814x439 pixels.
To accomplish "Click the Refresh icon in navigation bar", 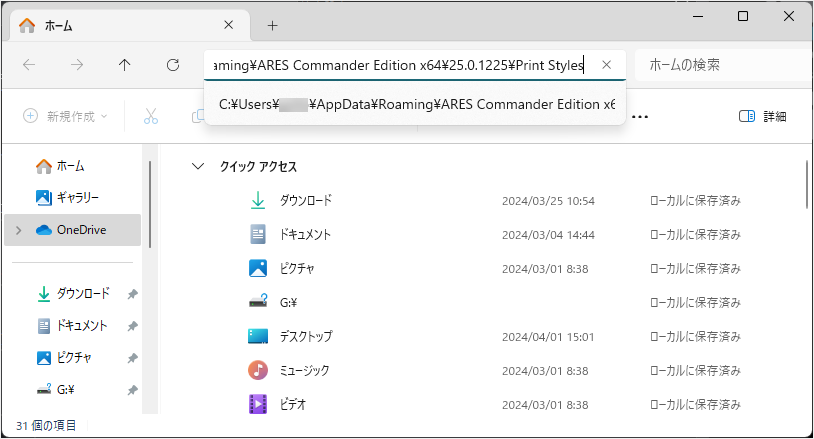I will click(x=173, y=65).
